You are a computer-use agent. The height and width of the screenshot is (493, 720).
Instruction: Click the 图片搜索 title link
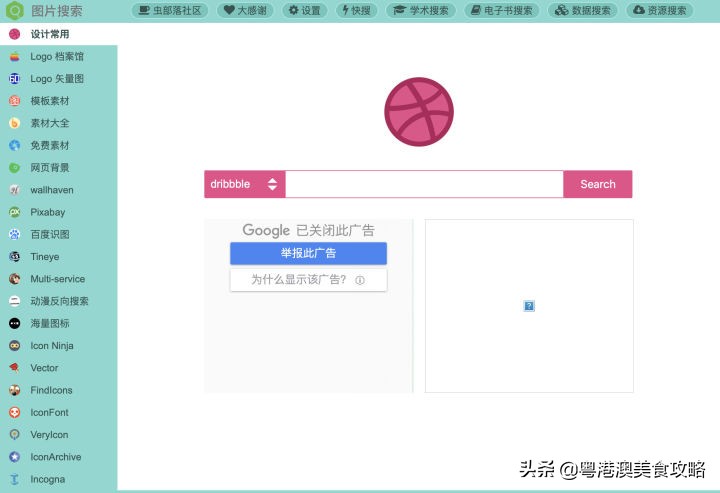[x=56, y=11]
